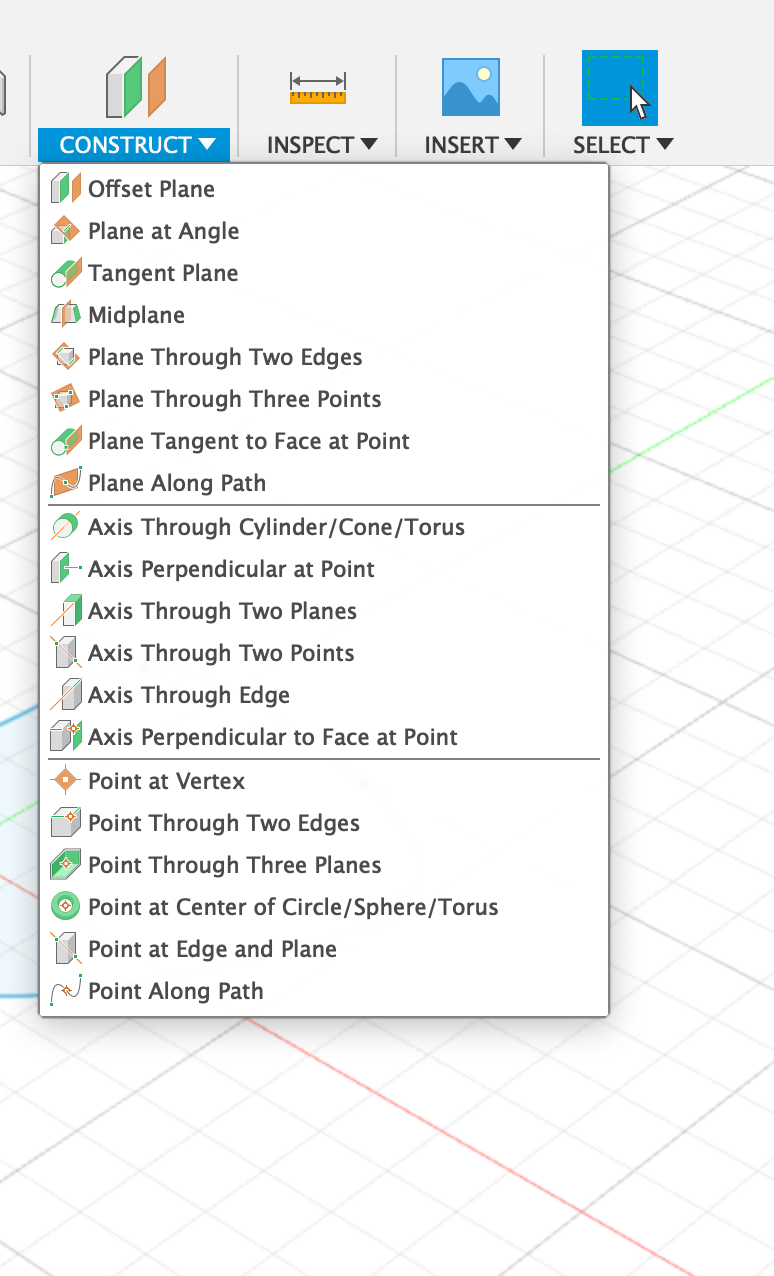
Task: Click Point at Edge and Plane icon
Action: [65, 948]
